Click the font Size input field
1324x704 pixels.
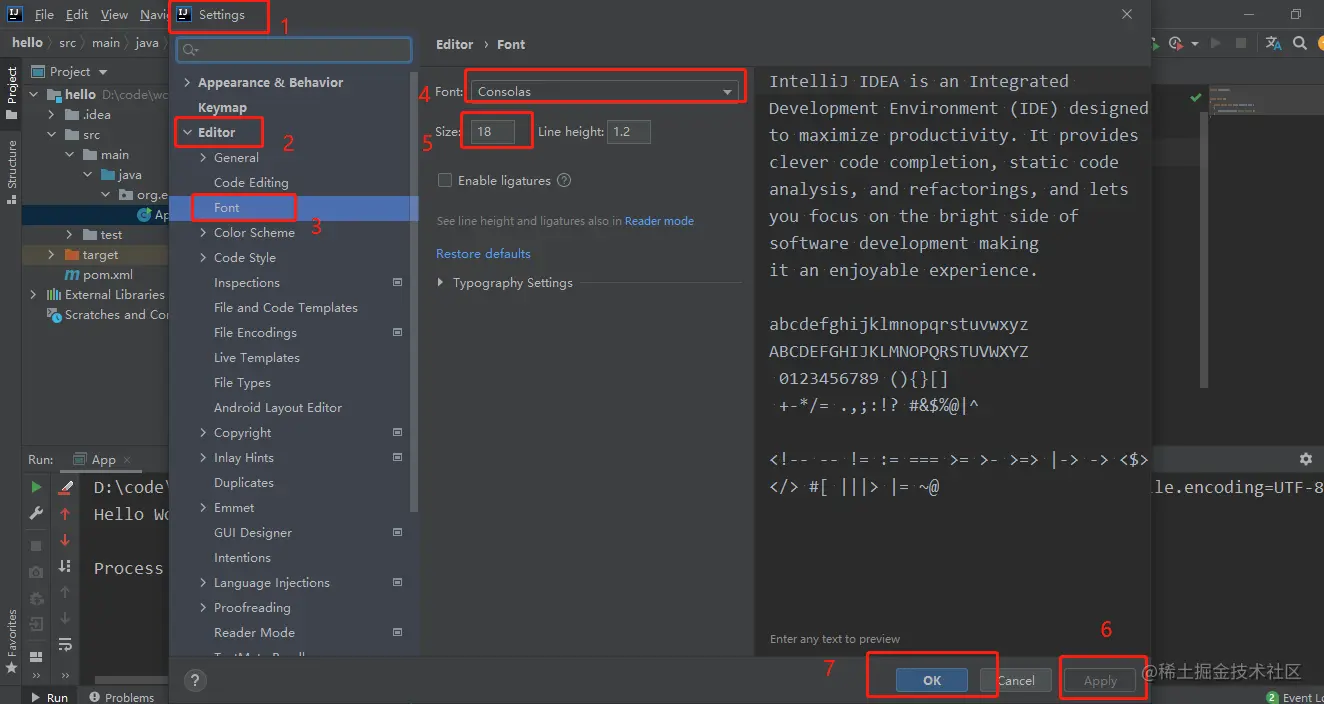click(x=492, y=132)
